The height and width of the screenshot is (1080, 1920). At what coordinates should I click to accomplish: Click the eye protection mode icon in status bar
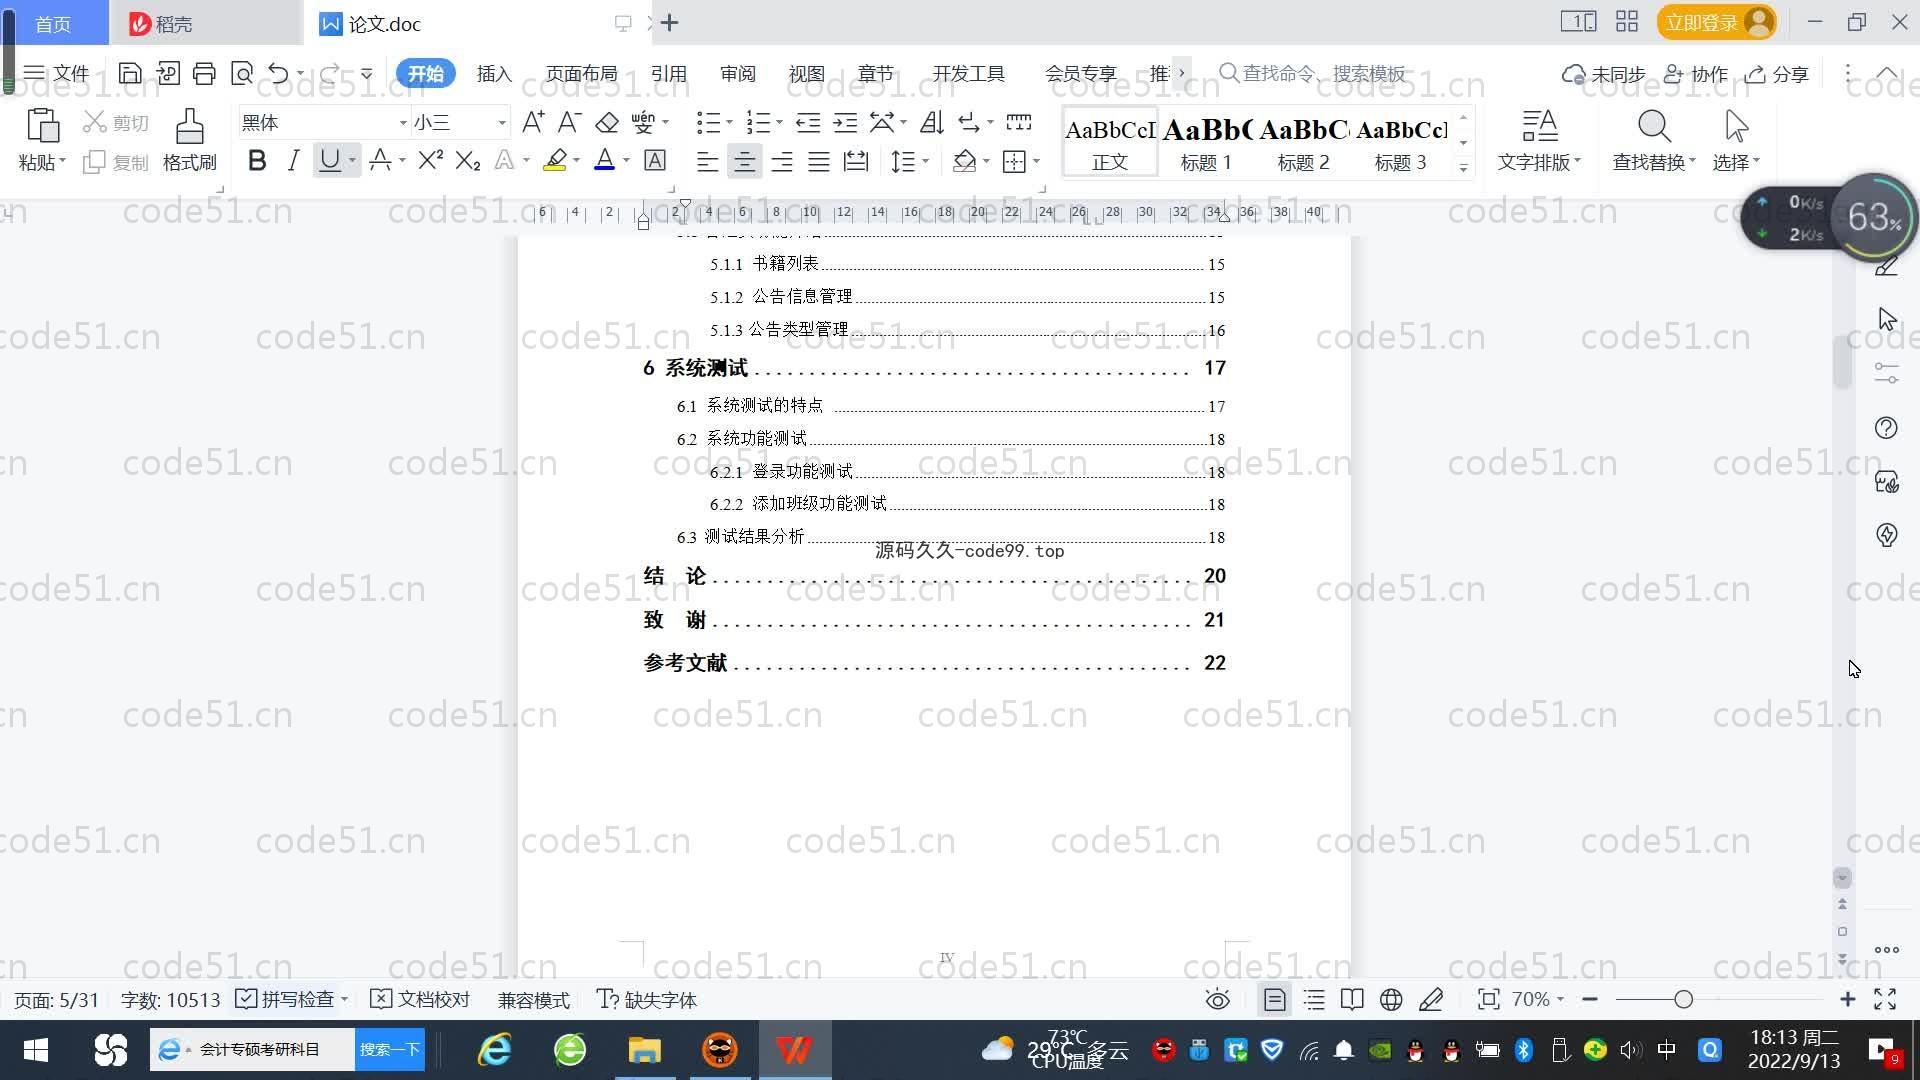click(1217, 999)
